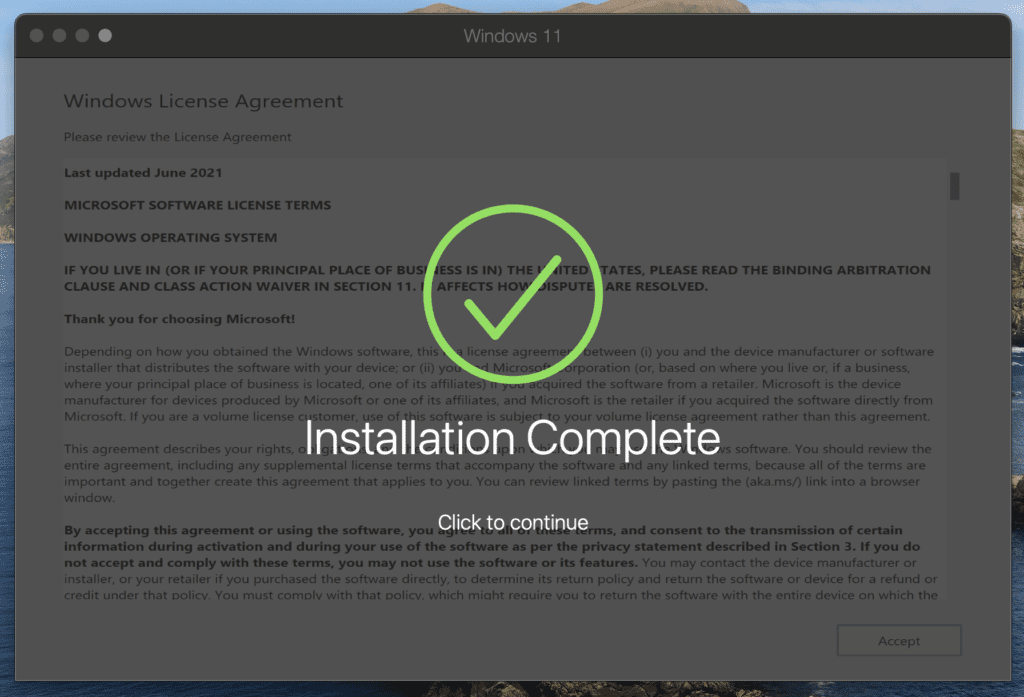Click "MICROSOFT SOFTWARE LICENSE TERMS" line
Image resolution: width=1024 pixels, height=697 pixels.
(197, 205)
